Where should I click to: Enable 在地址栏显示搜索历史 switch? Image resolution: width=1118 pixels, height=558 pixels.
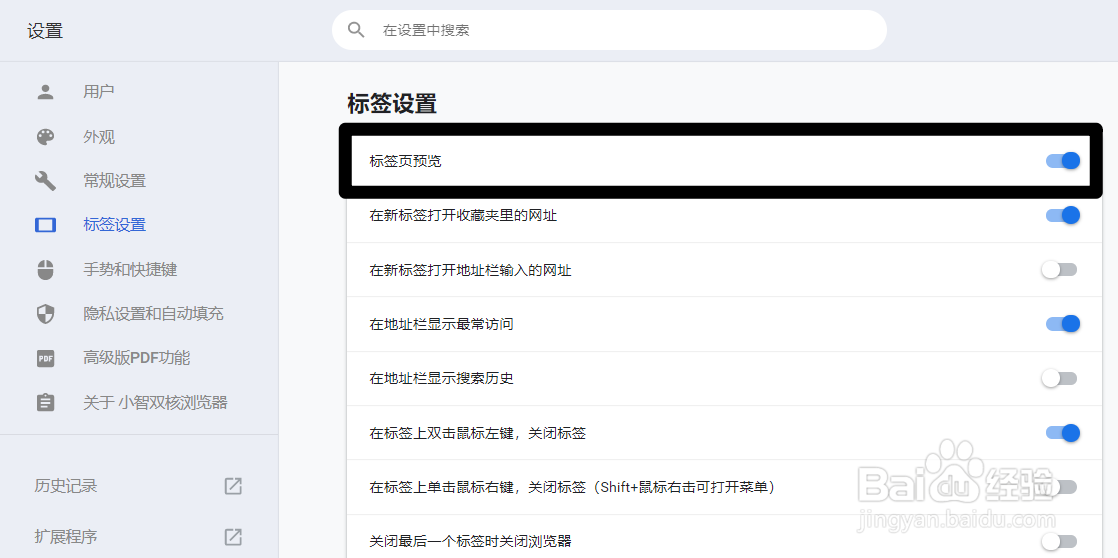(x=1059, y=379)
